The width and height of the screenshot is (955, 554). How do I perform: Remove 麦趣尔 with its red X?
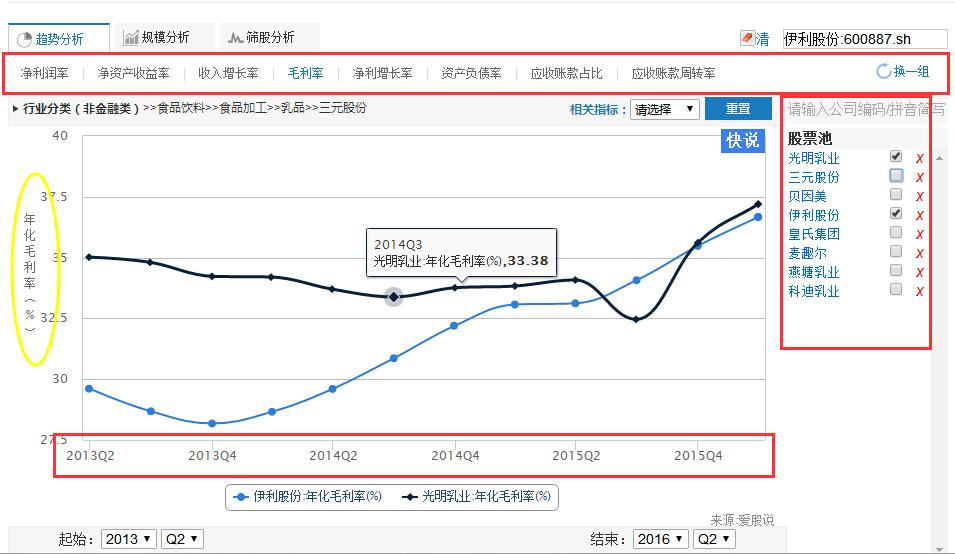920,253
